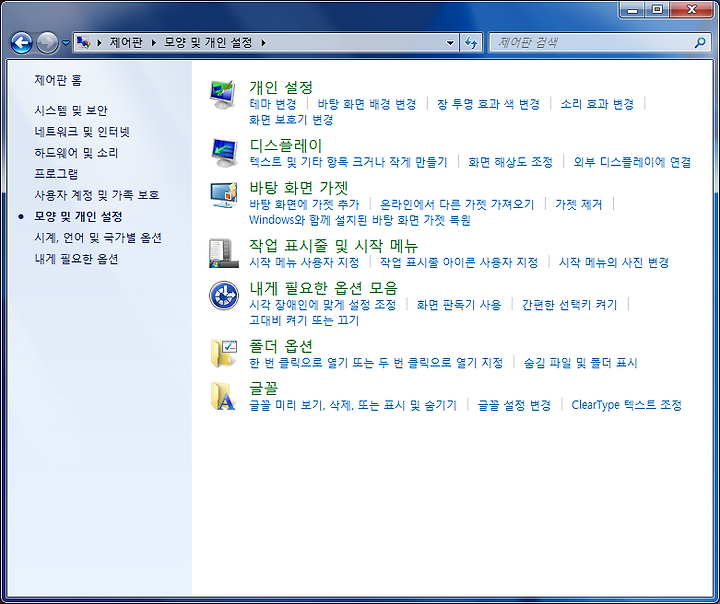The width and height of the screenshot is (720, 604).
Task: Click ClearType 텍스트 조정 link
Action: click(x=626, y=405)
